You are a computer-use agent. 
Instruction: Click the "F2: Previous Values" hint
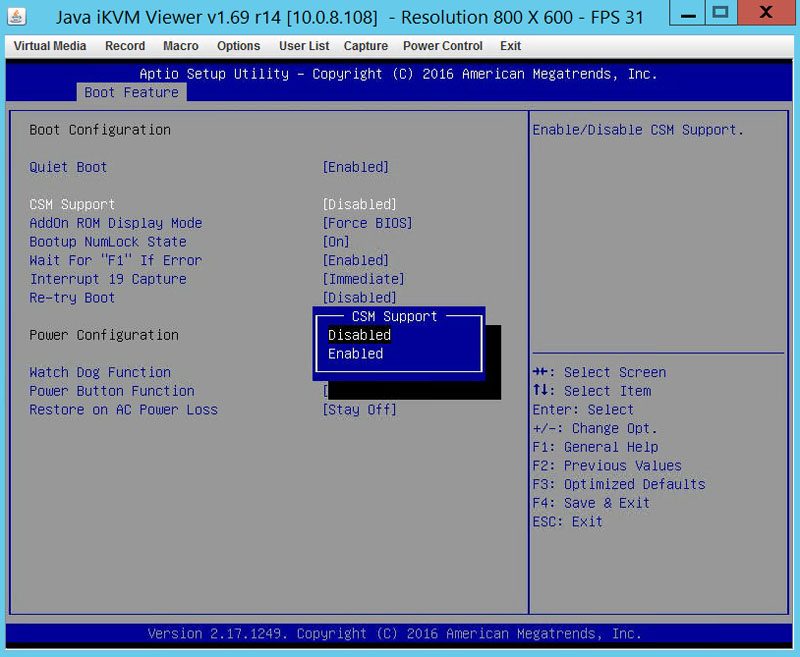pyautogui.click(x=607, y=466)
